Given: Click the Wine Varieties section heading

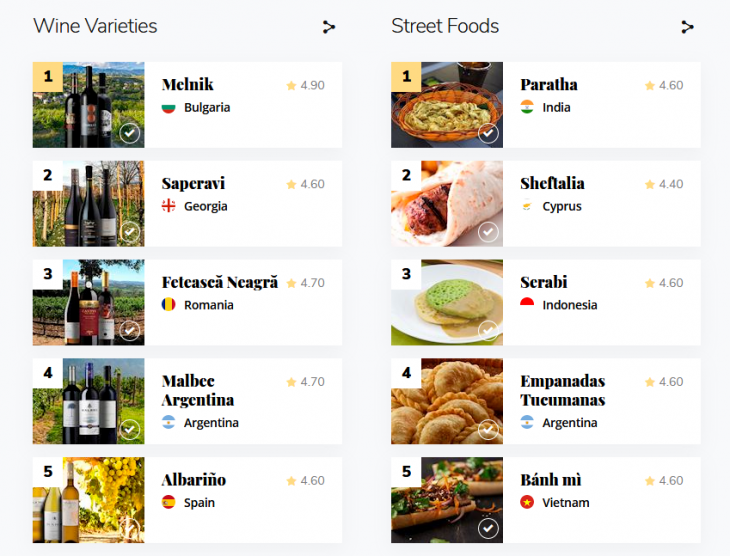Looking at the screenshot, I should pos(95,26).
